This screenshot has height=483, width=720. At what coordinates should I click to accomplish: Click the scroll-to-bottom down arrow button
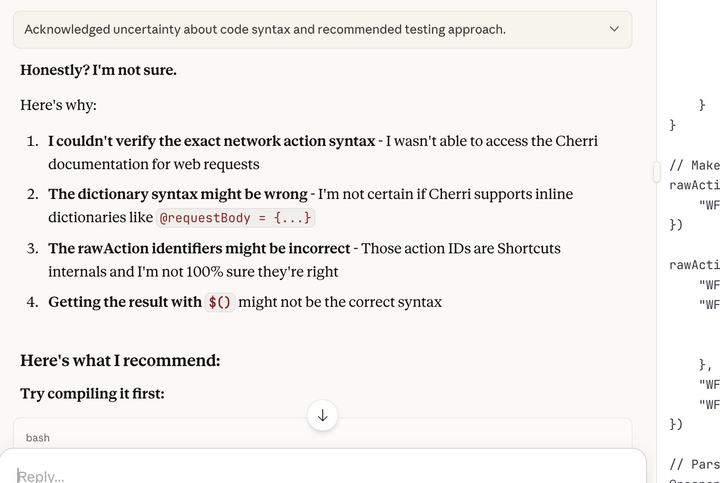(322, 415)
